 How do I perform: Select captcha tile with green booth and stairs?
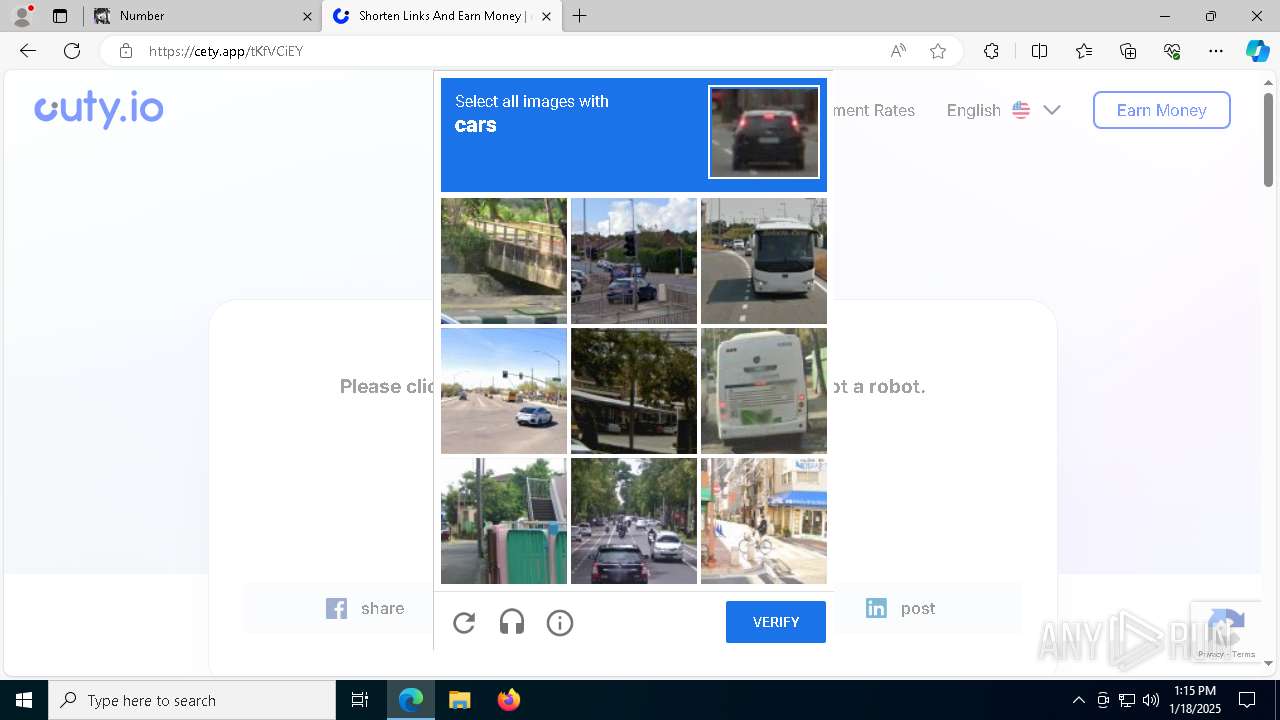504,521
